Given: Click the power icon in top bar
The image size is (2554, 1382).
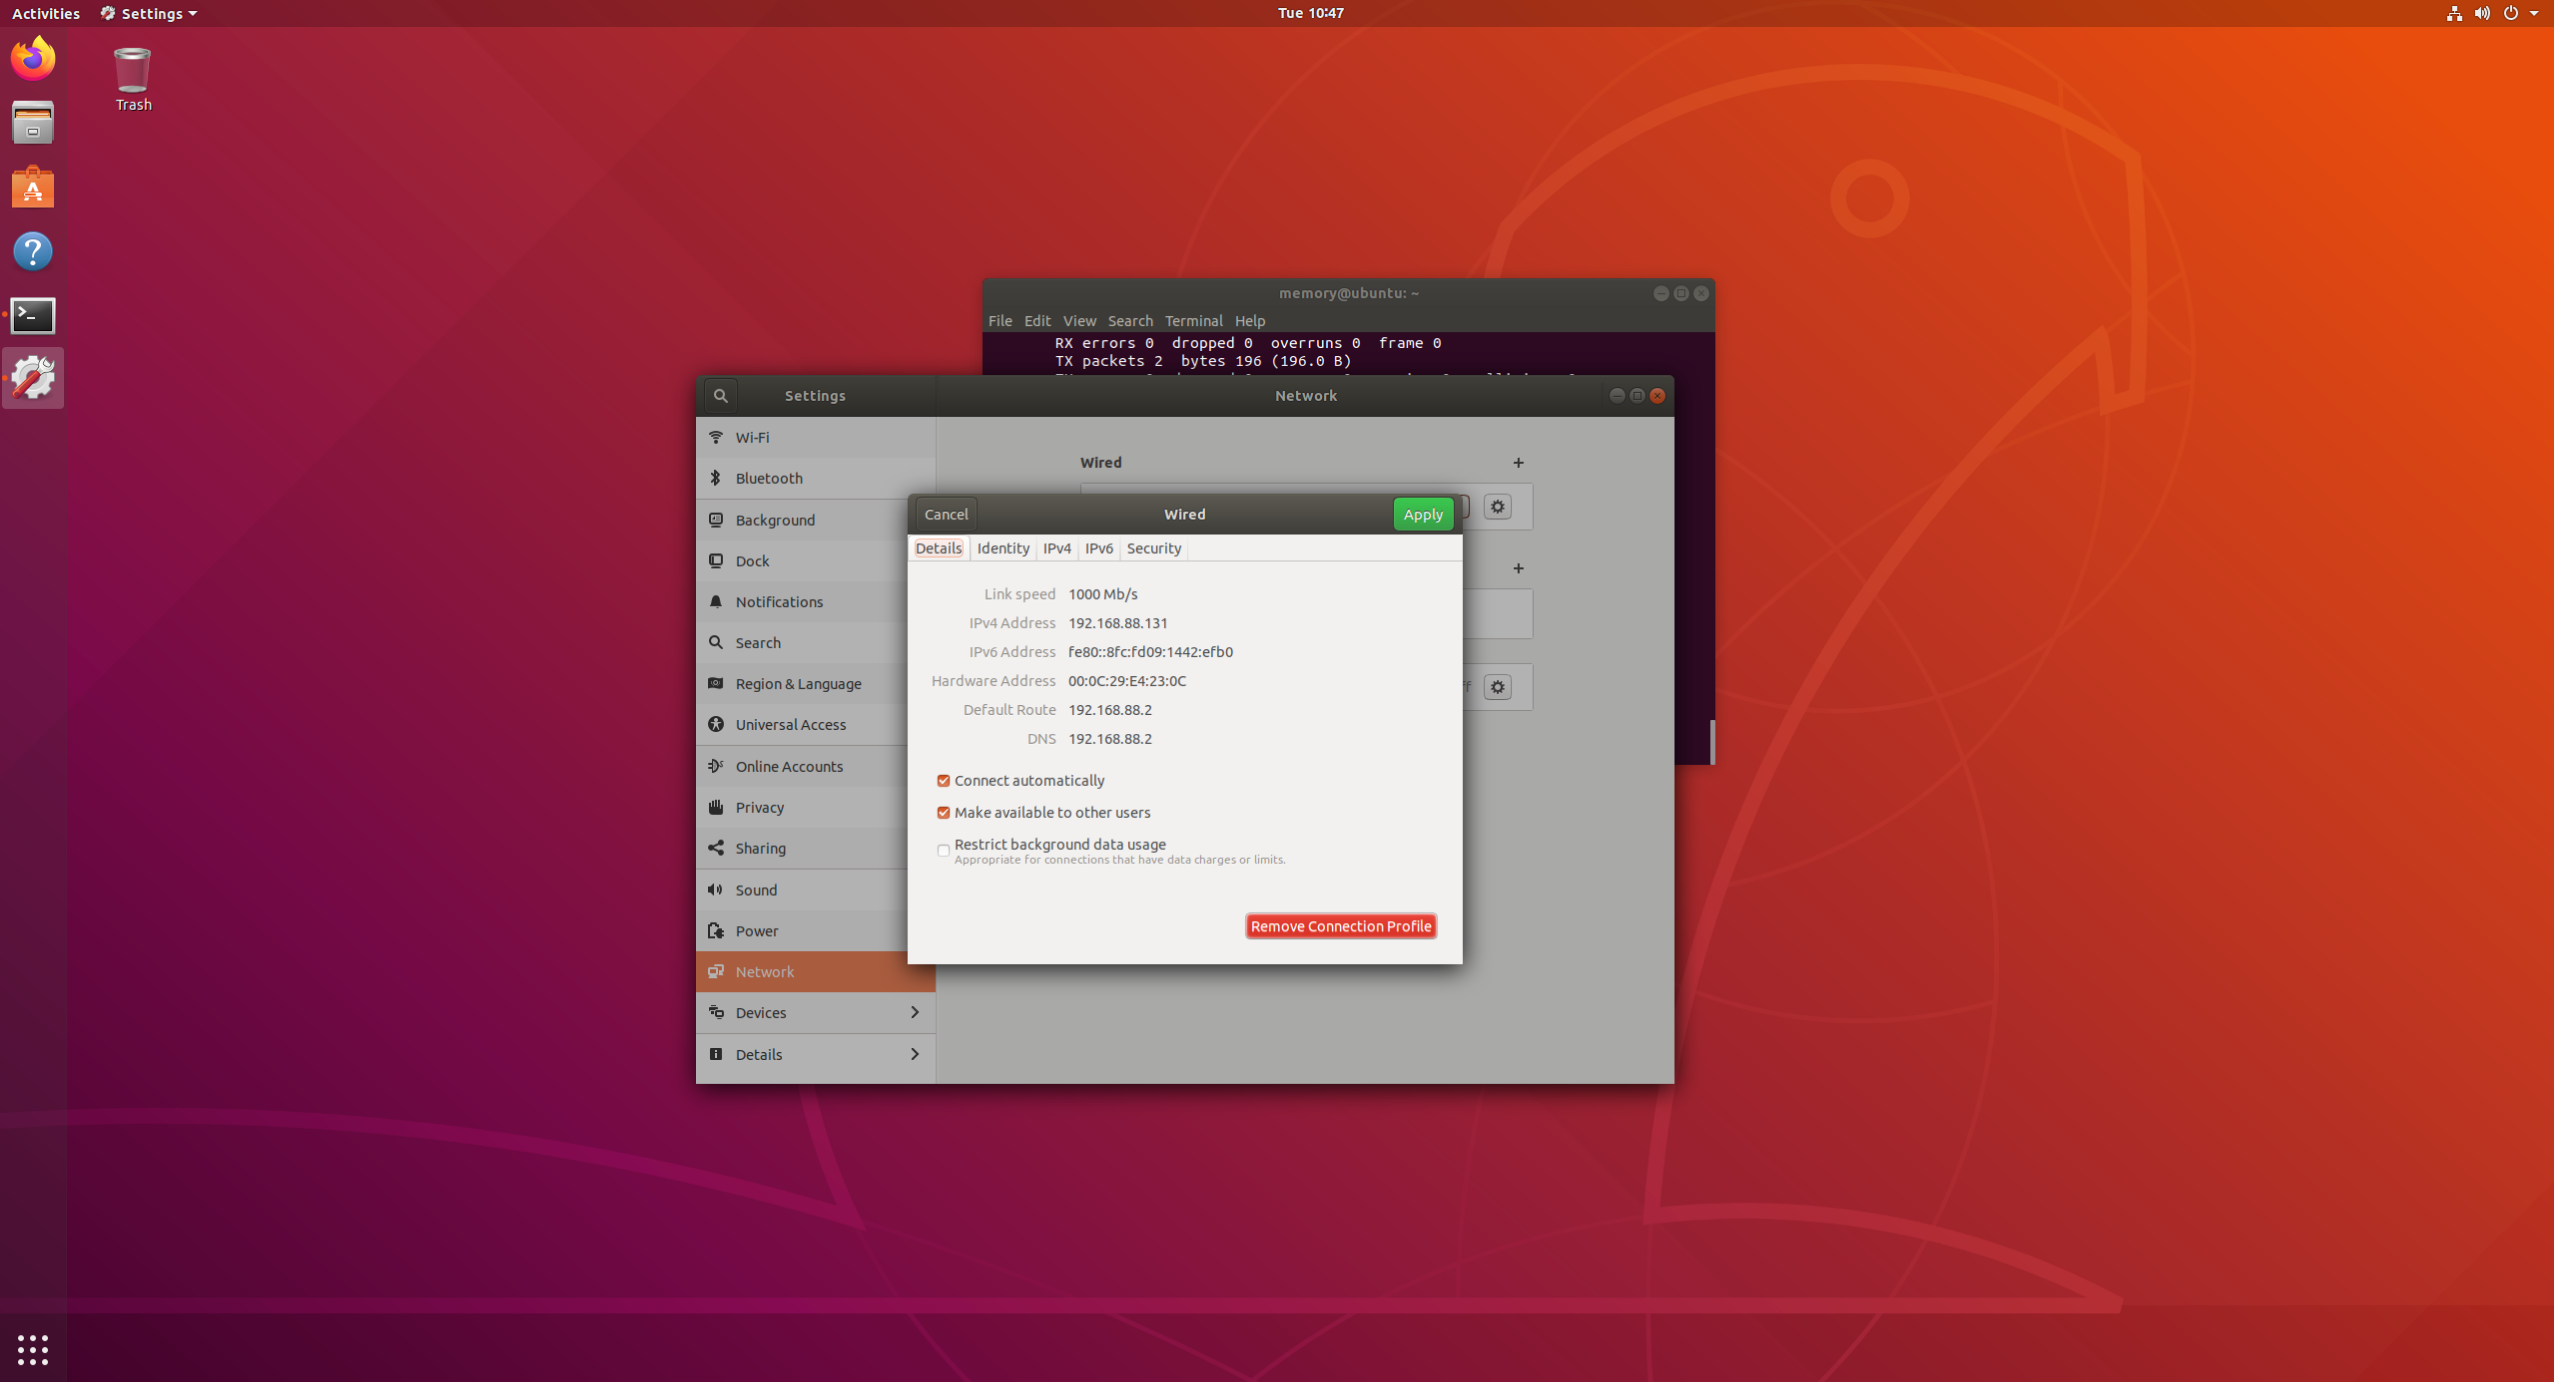Looking at the screenshot, I should [2510, 13].
